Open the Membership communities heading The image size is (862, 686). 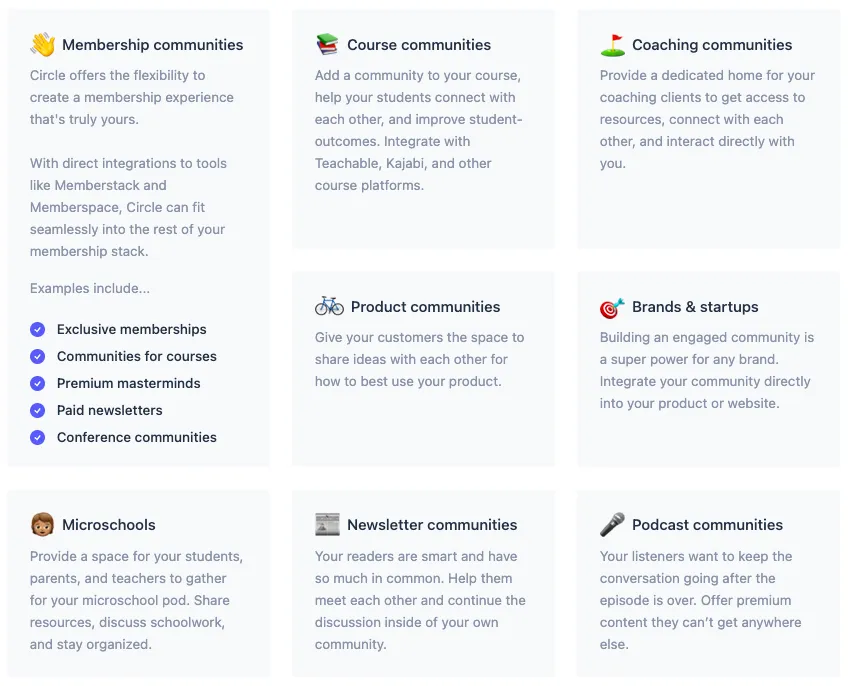tap(152, 45)
